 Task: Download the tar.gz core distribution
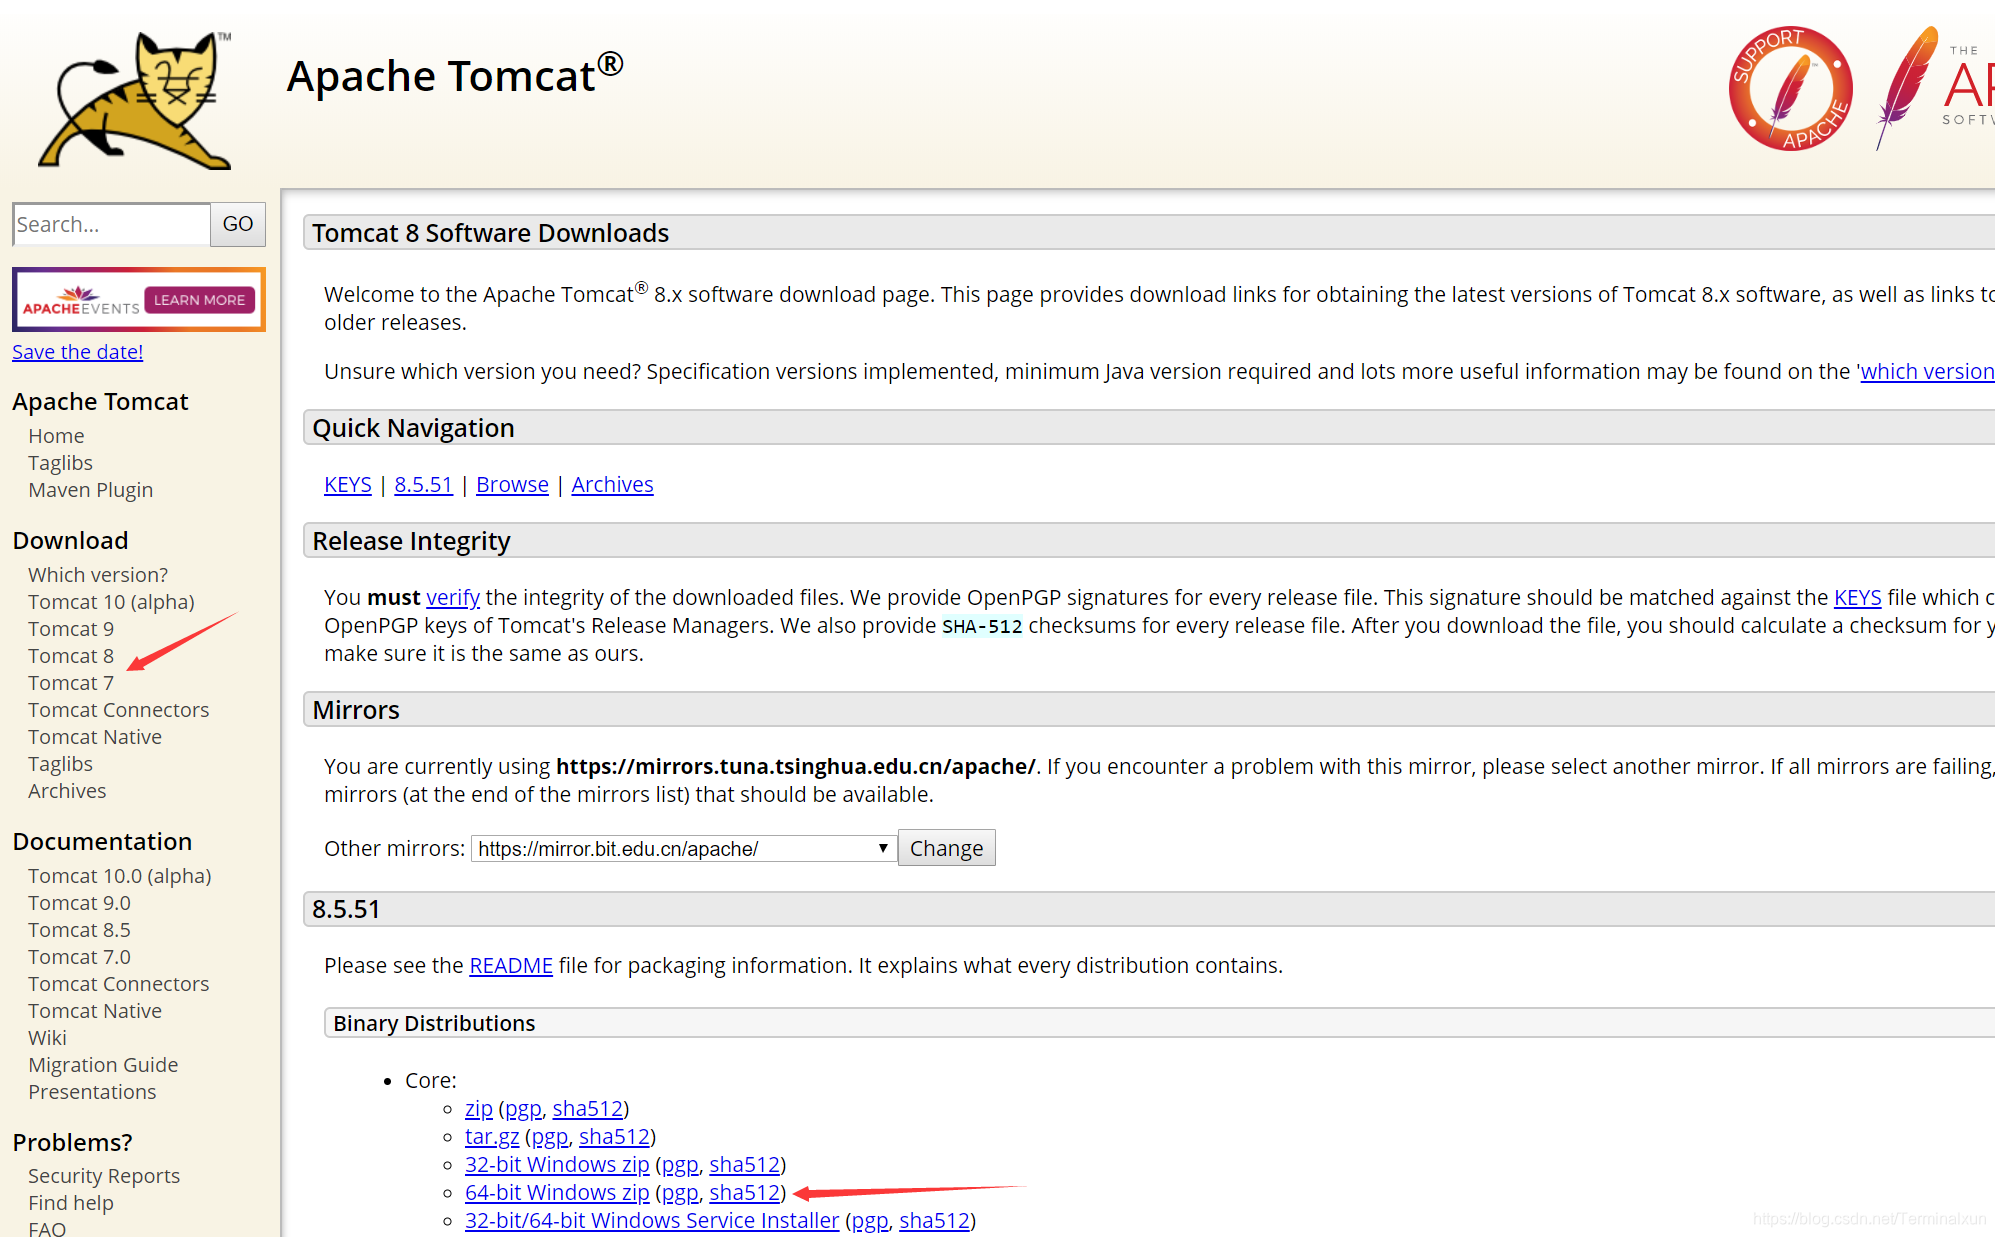491,1136
